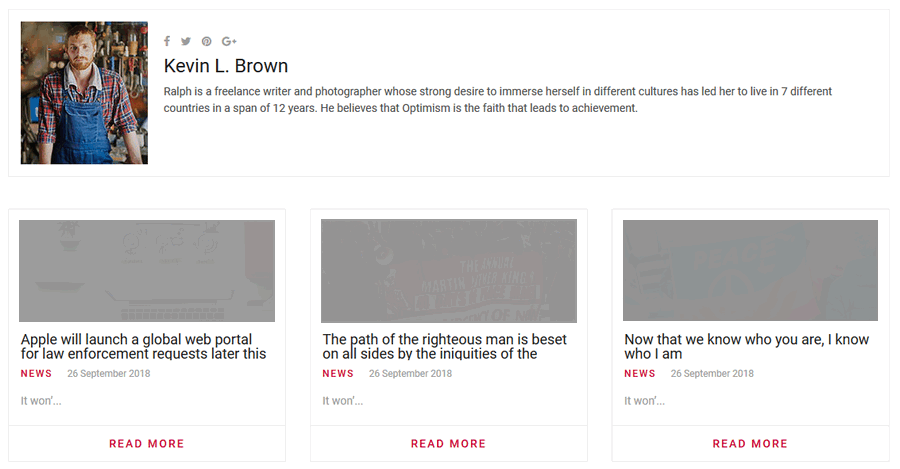Open the third article's blurred image

pyautogui.click(x=750, y=271)
